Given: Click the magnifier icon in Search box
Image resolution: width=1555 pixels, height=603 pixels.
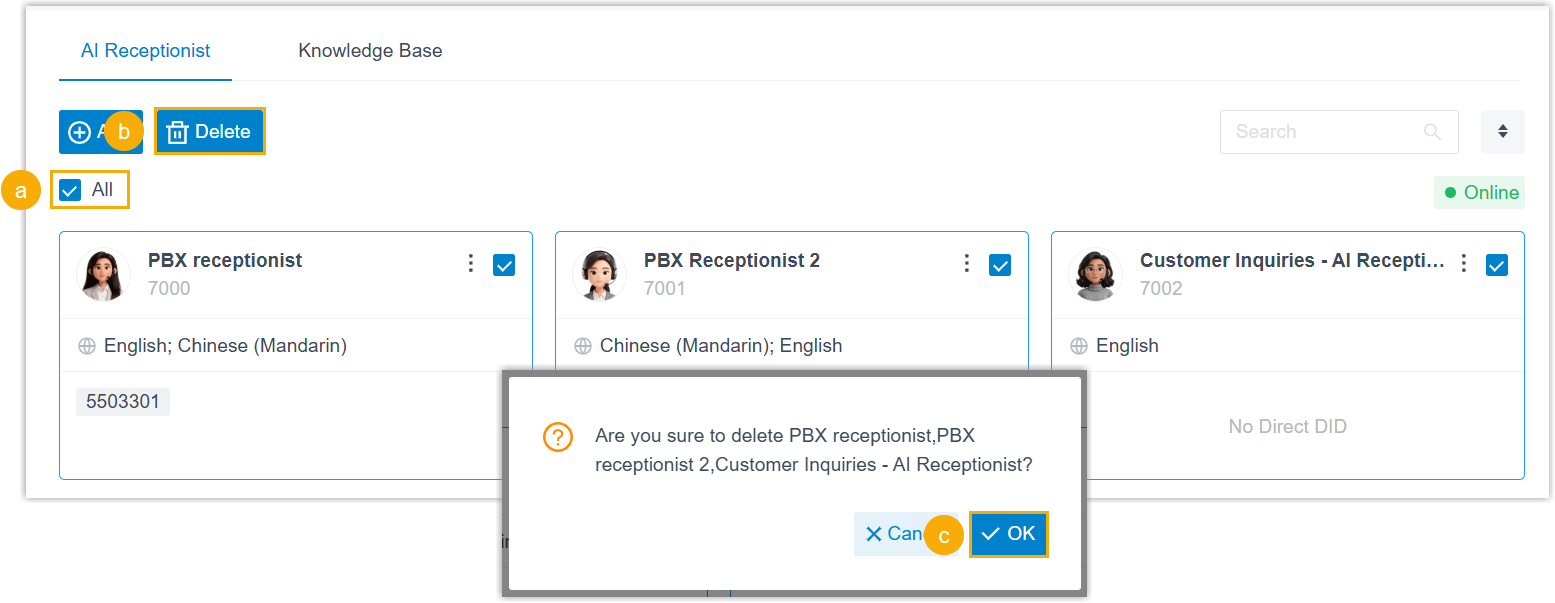Looking at the screenshot, I should click(1432, 132).
